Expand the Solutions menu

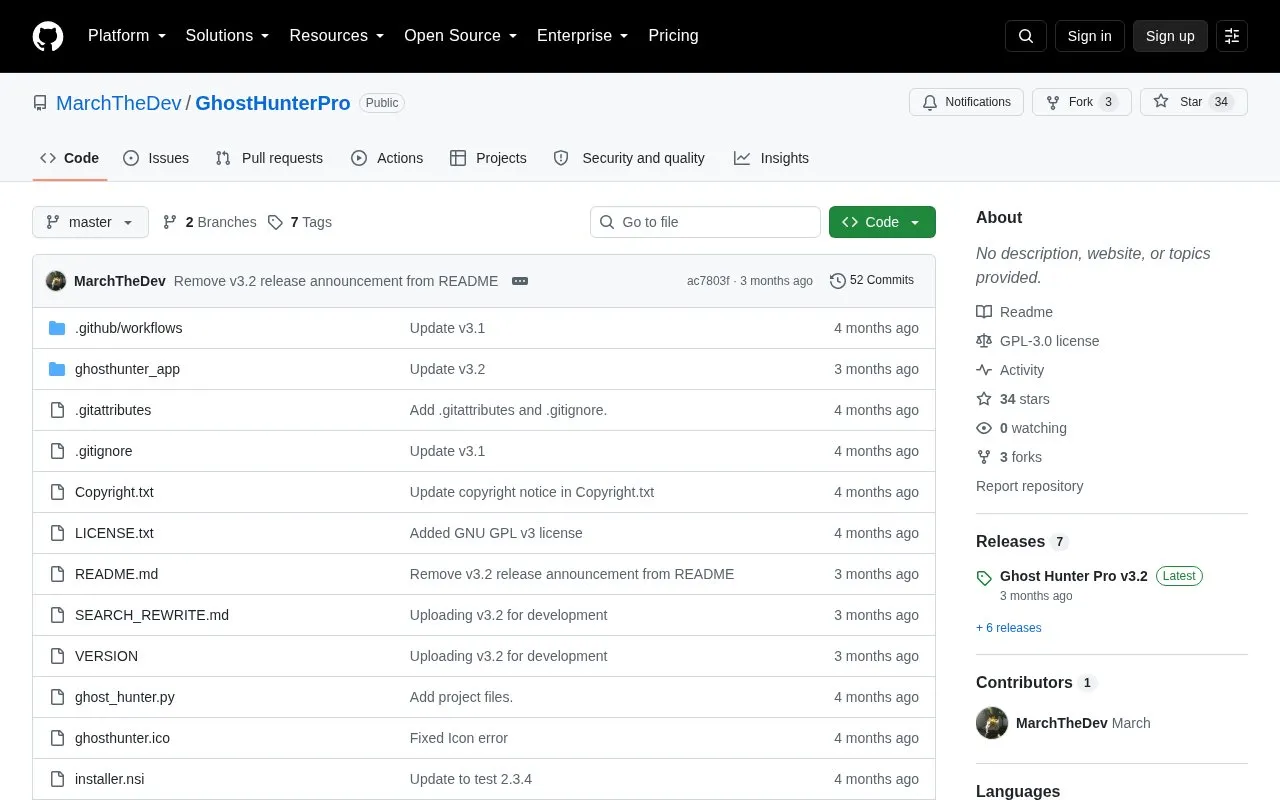coord(228,36)
